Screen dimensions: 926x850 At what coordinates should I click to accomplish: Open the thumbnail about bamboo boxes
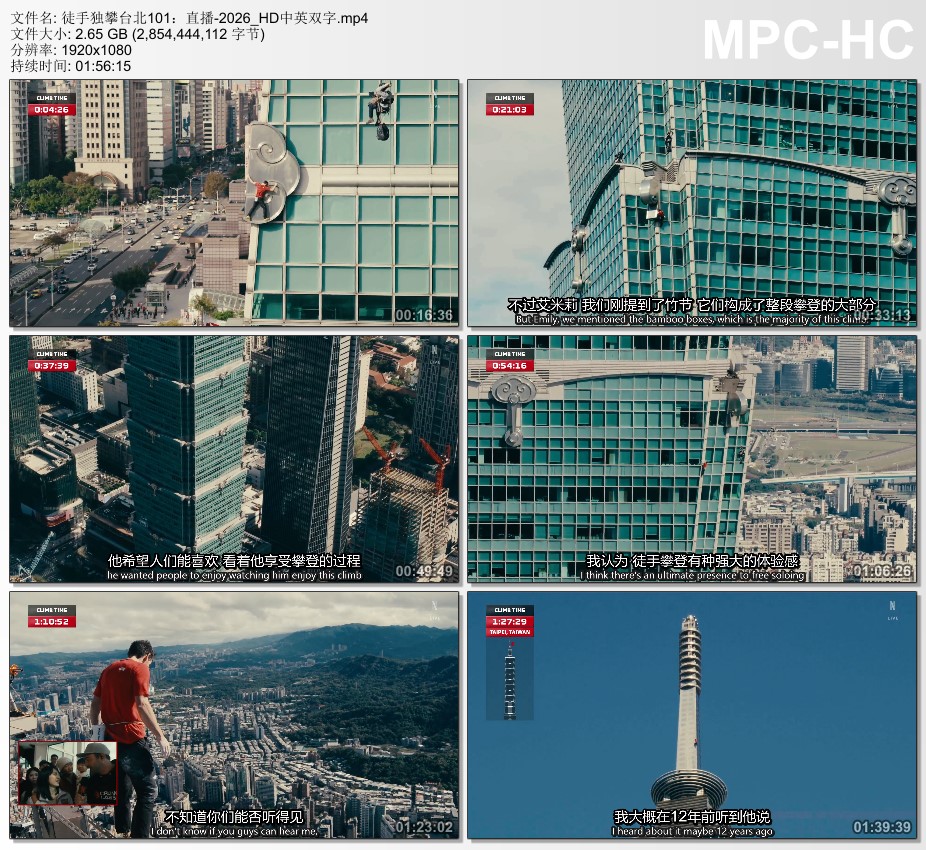coord(692,203)
